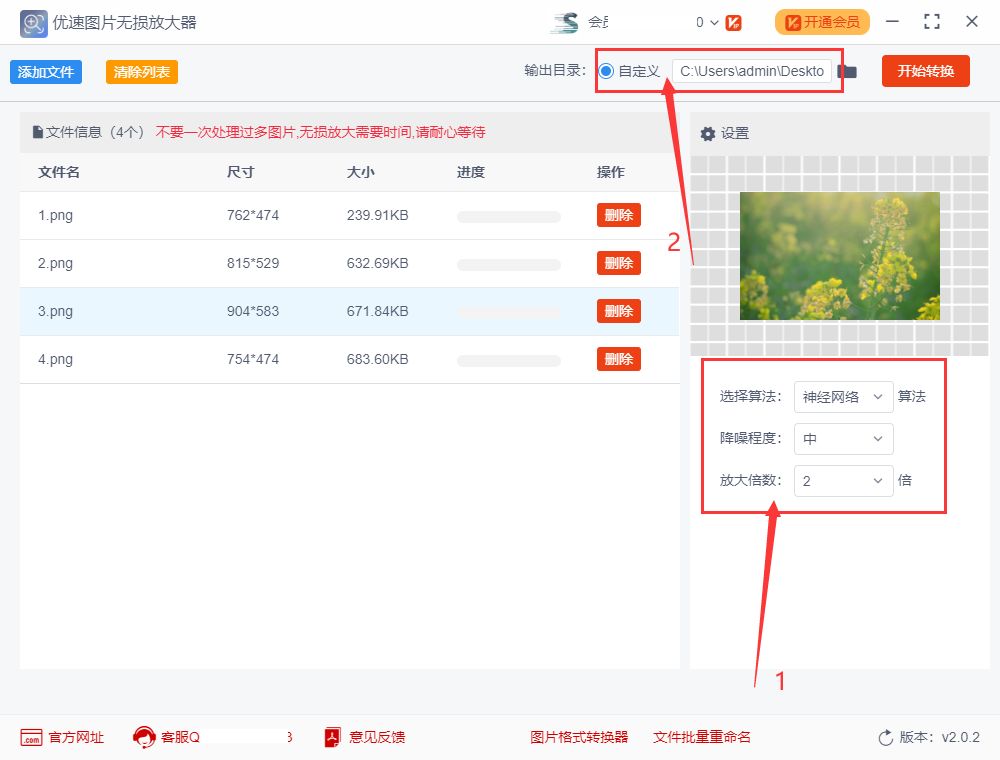Image resolution: width=1000 pixels, height=760 pixels.
Task: Click the feedback document icon
Action: pos(332,737)
